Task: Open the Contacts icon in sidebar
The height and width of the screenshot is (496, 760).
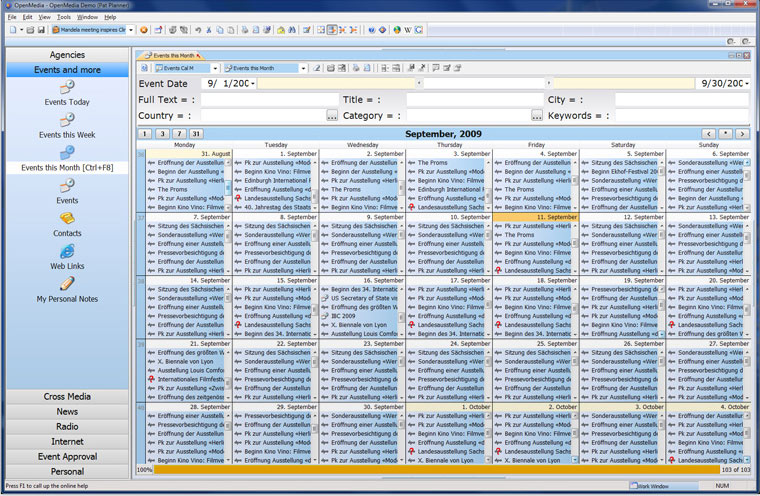Action: click(x=67, y=218)
